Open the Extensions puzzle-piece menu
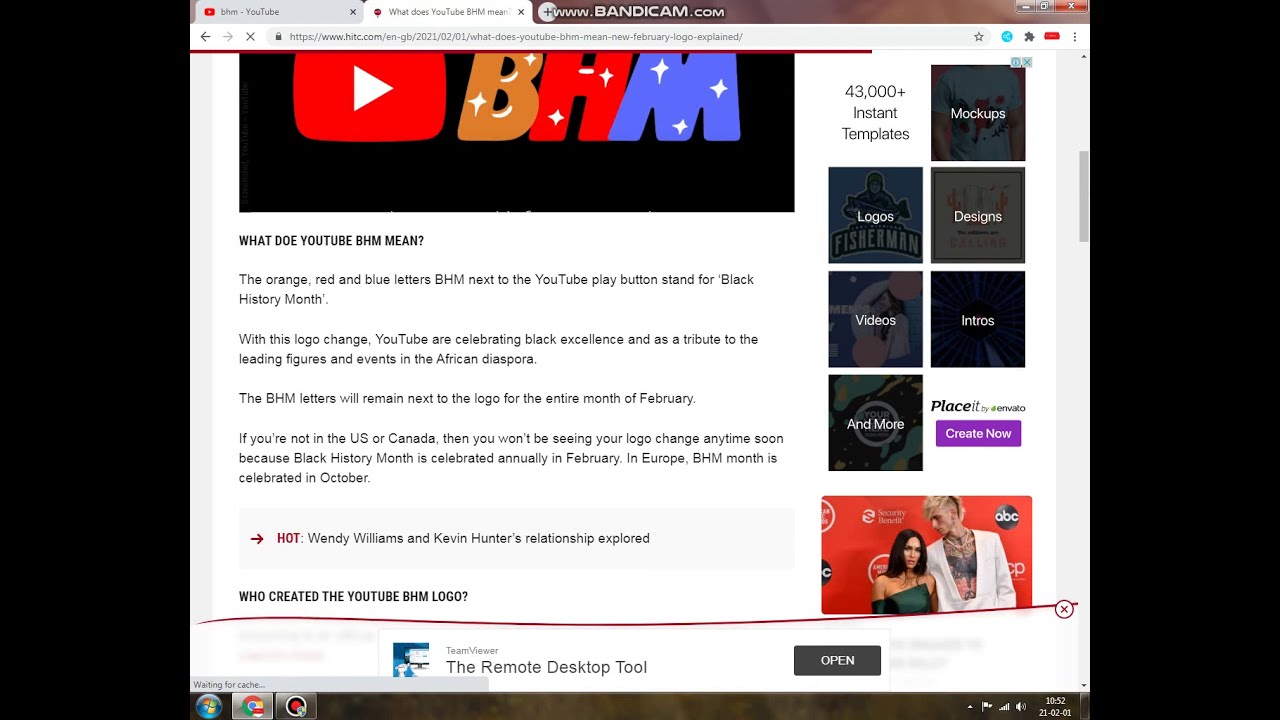 click(x=1029, y=36)
